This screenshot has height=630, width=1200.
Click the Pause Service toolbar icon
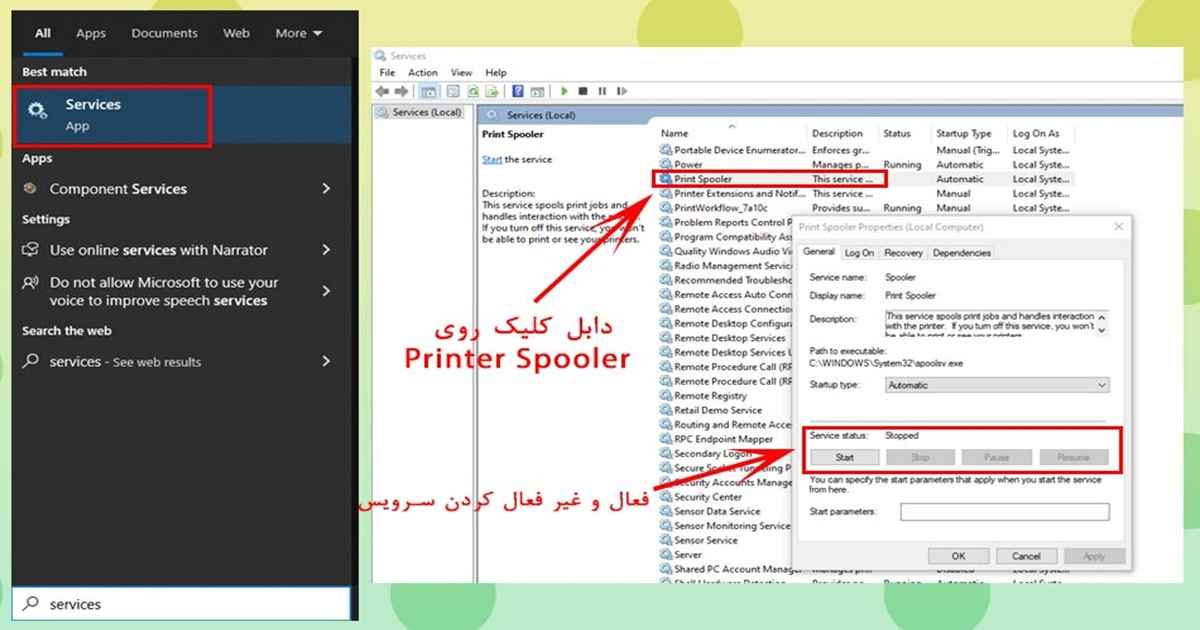(x=602, y=91)
